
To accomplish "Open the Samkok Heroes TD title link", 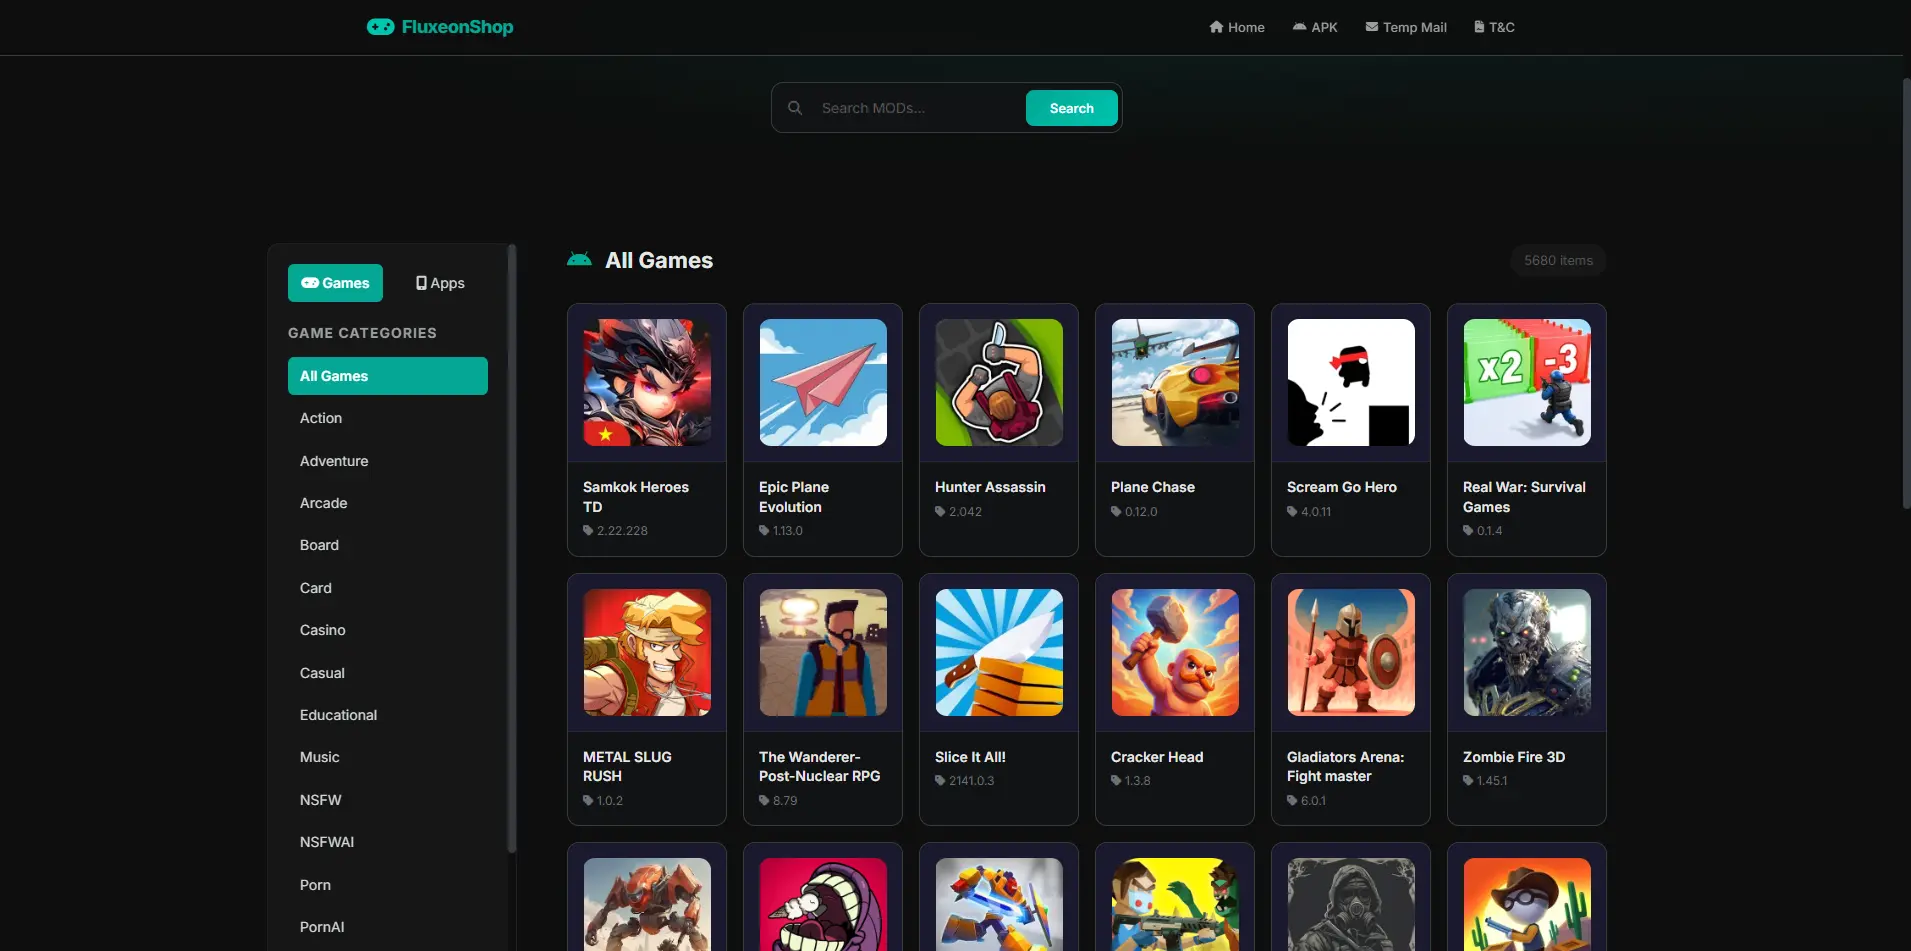I will [636, 497].
